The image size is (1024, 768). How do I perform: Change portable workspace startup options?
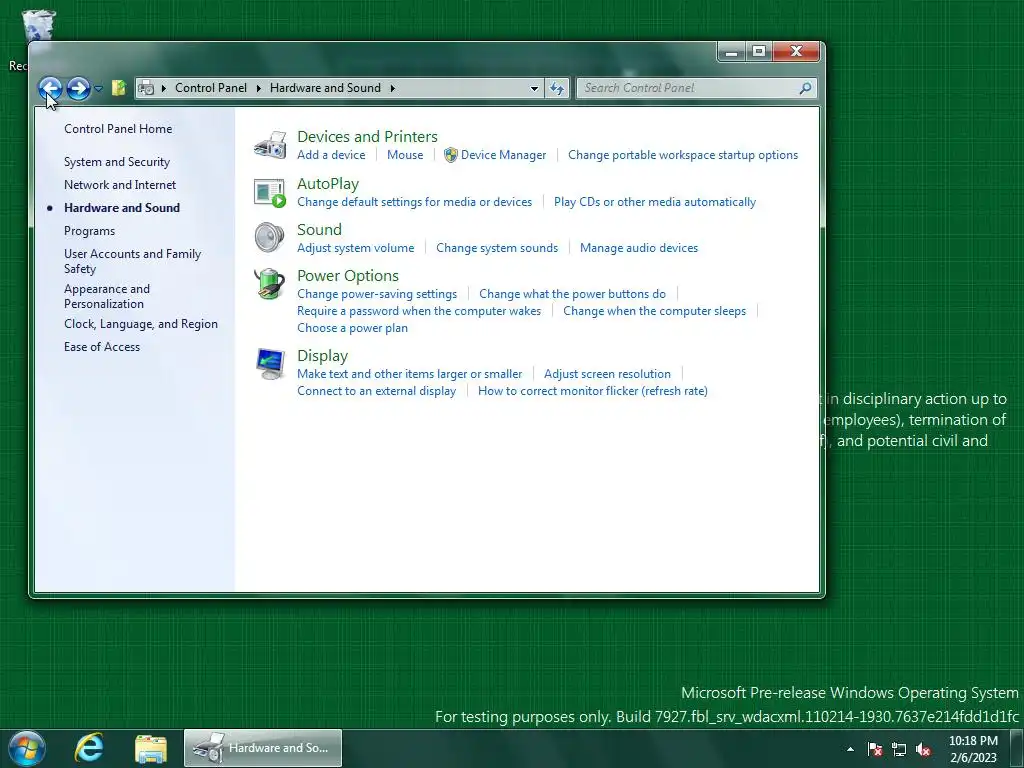click(x=683, y=155)
